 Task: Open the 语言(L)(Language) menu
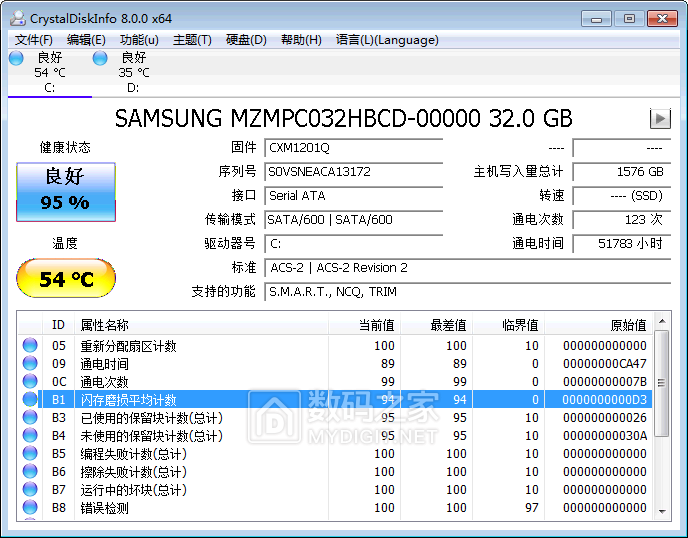click(387, 40)
